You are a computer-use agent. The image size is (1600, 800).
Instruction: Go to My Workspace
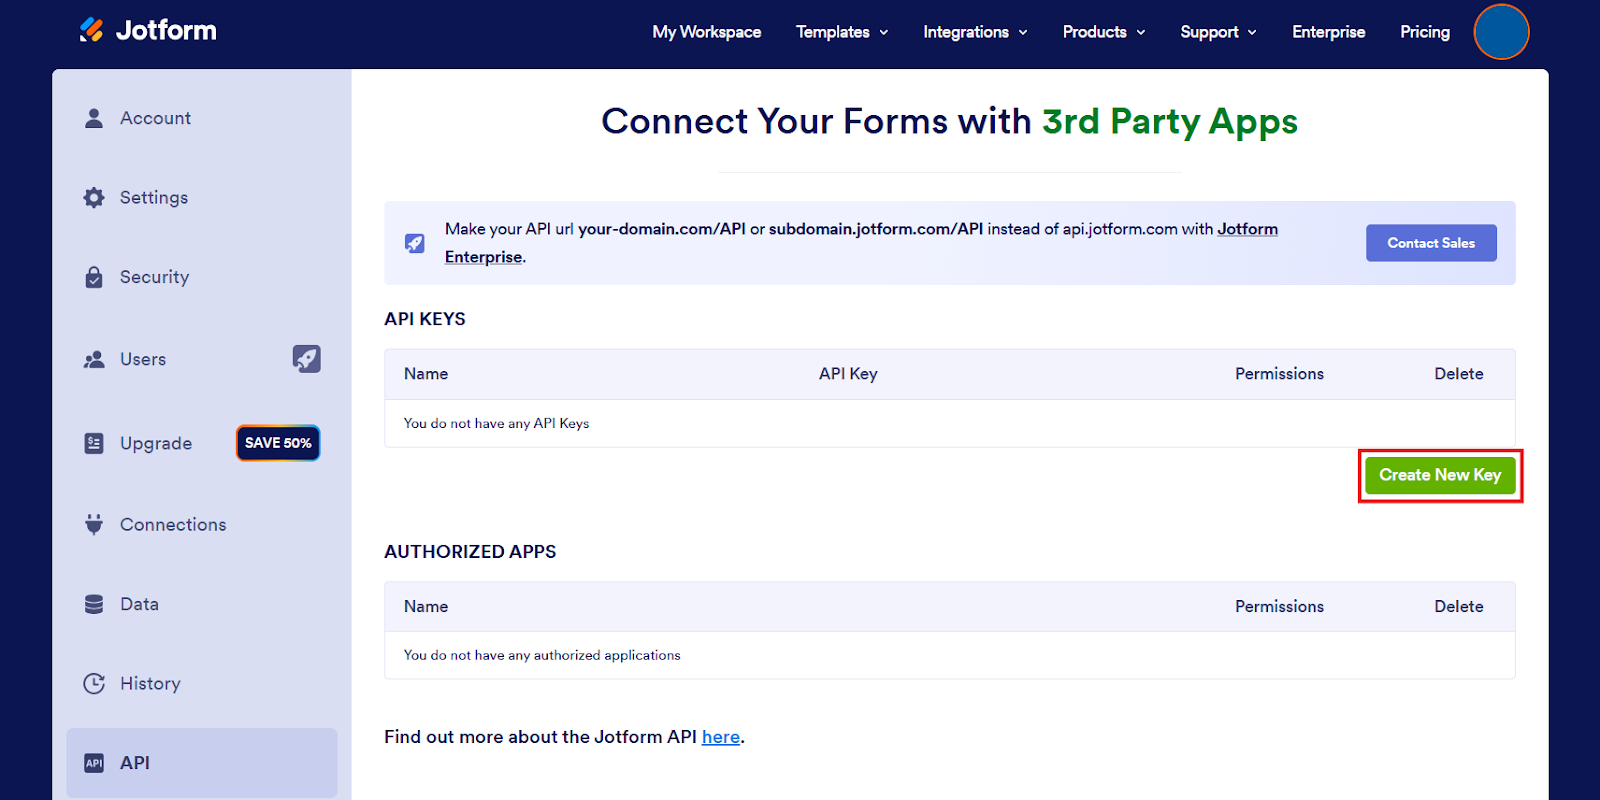[706, 32]
